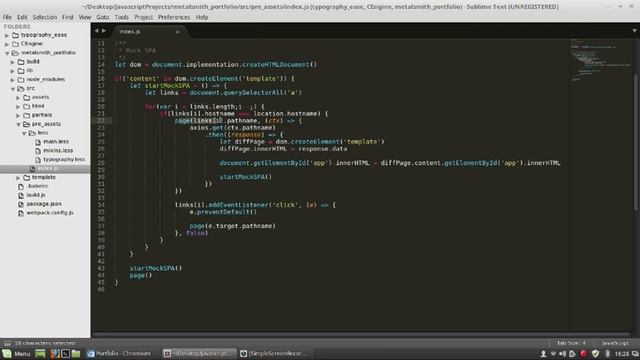Open the Goto menu

tap(102, 17)
